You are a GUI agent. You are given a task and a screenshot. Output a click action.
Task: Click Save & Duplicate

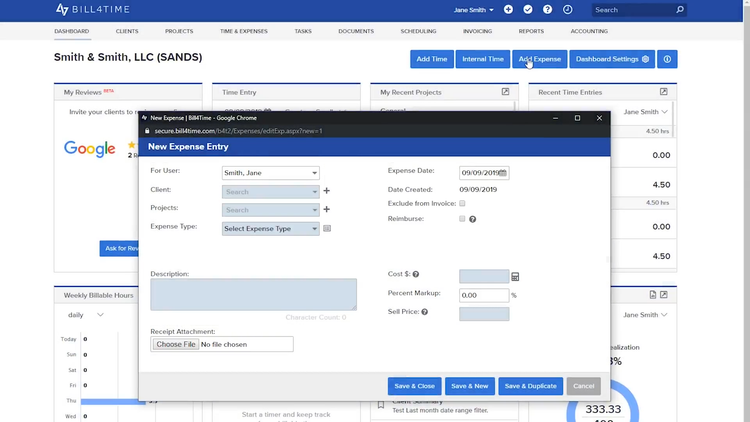(x=530, y=386)
